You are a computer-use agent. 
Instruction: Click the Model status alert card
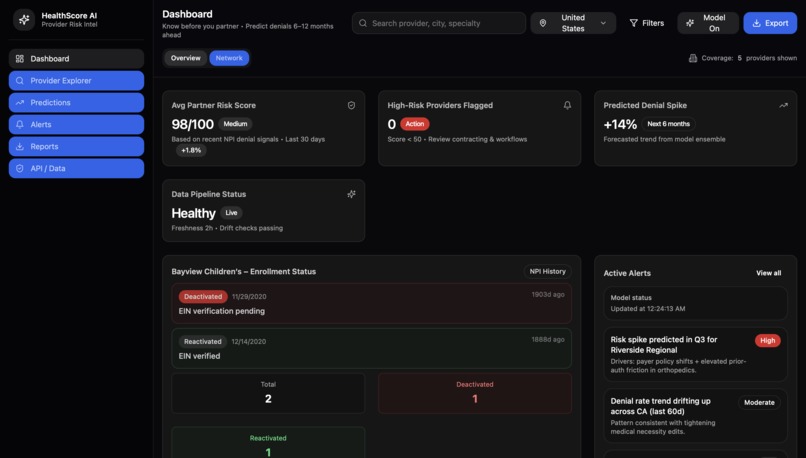point(695,303)
